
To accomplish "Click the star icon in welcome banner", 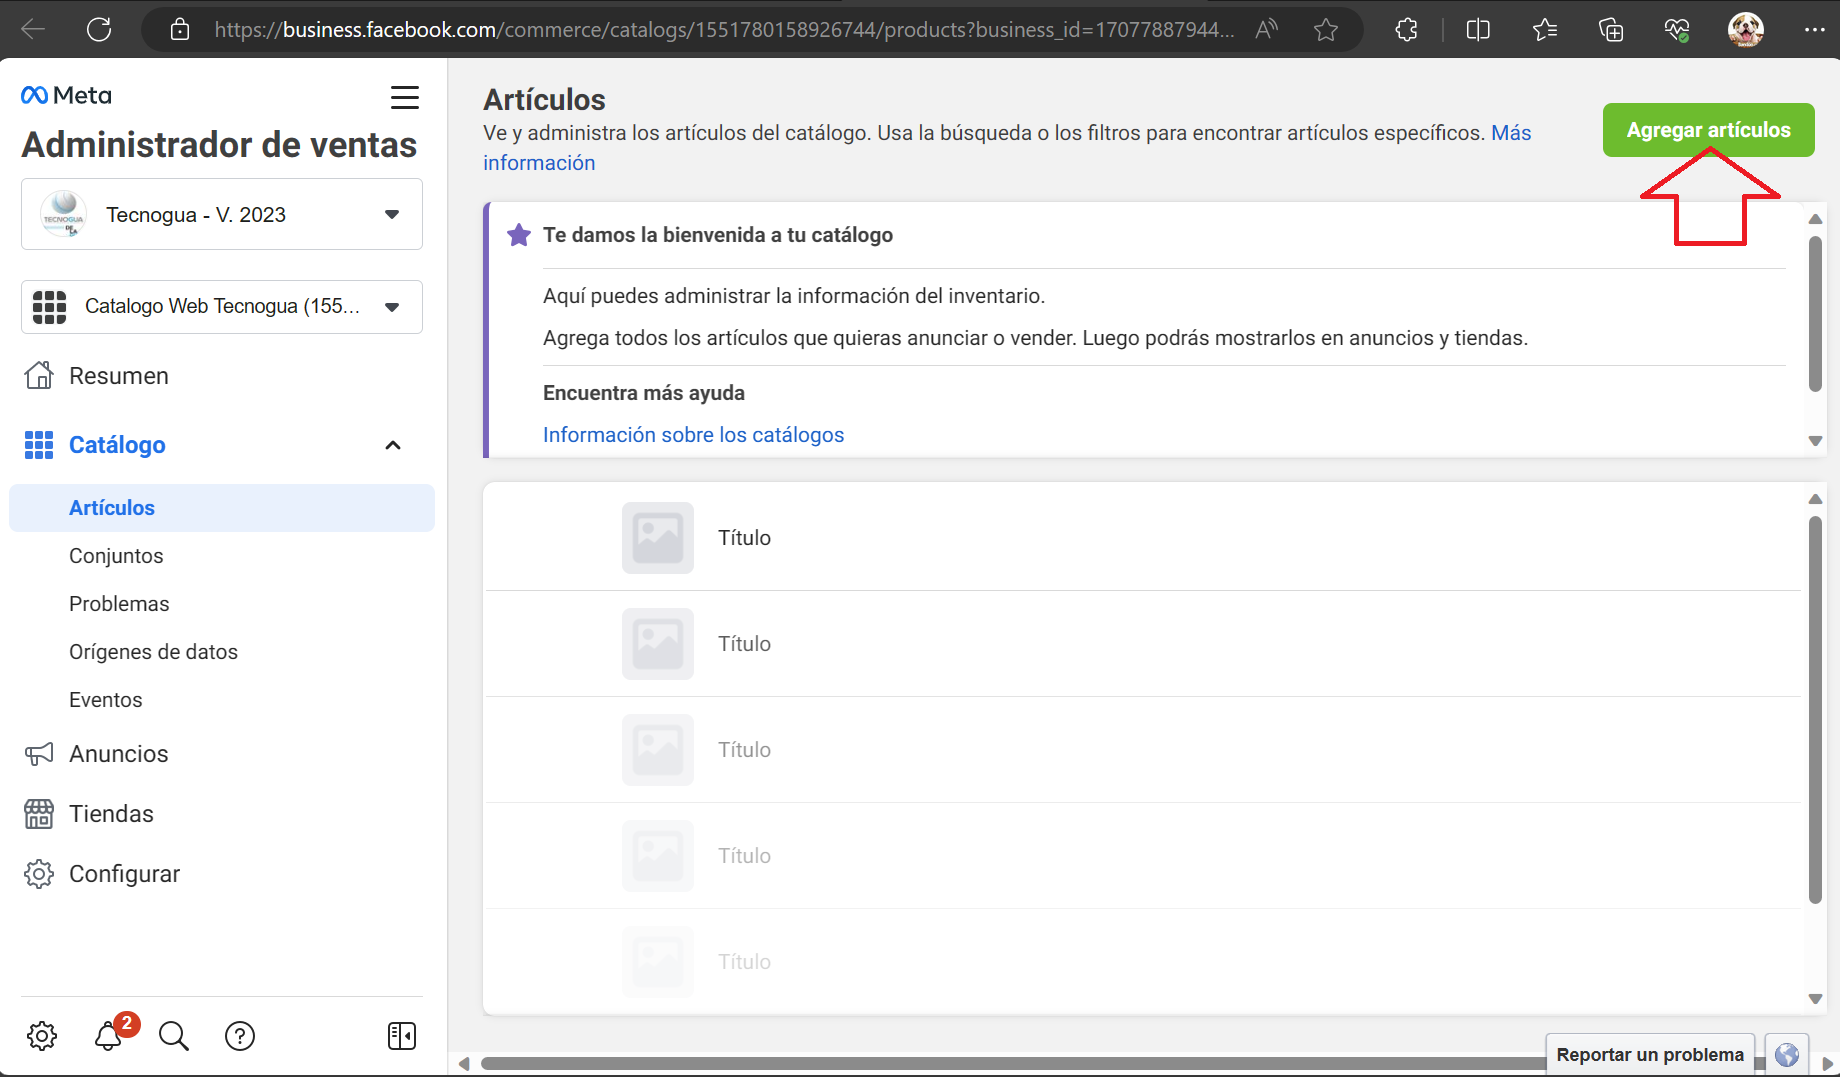I will click(x=519, y=235).
